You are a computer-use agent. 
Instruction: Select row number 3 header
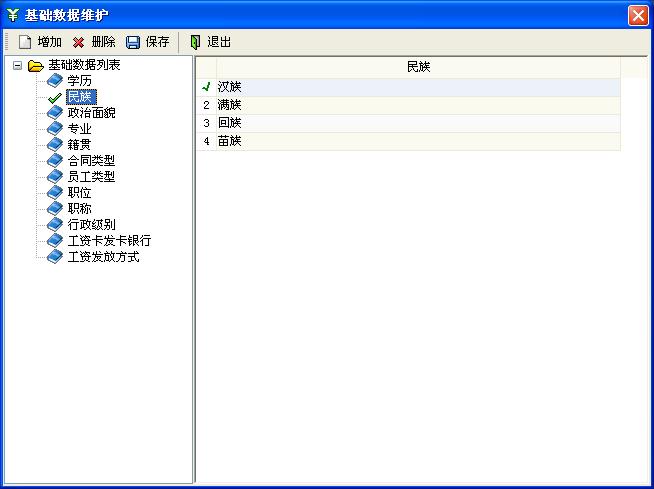(206, 123)
